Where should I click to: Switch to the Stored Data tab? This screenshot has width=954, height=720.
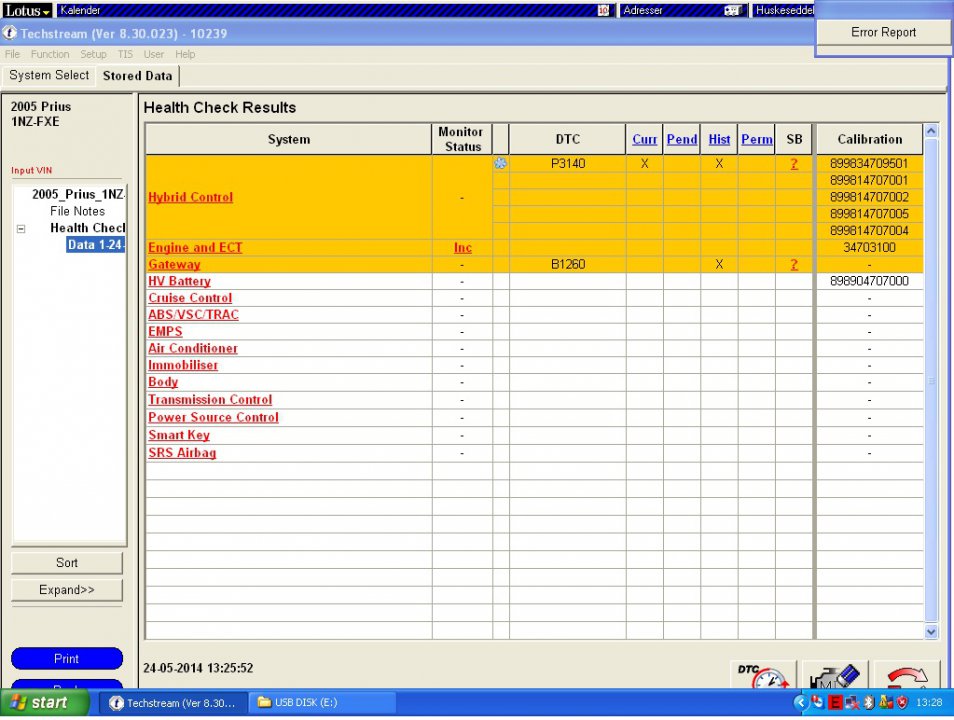138,75
